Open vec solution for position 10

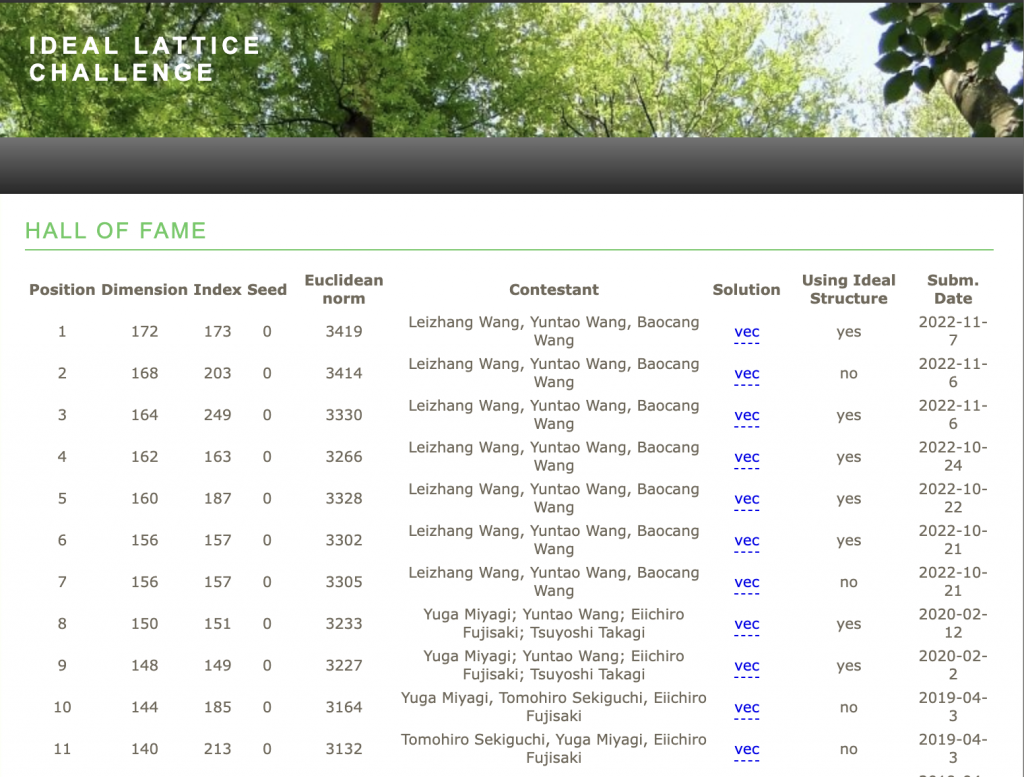(x=746, y=708)
